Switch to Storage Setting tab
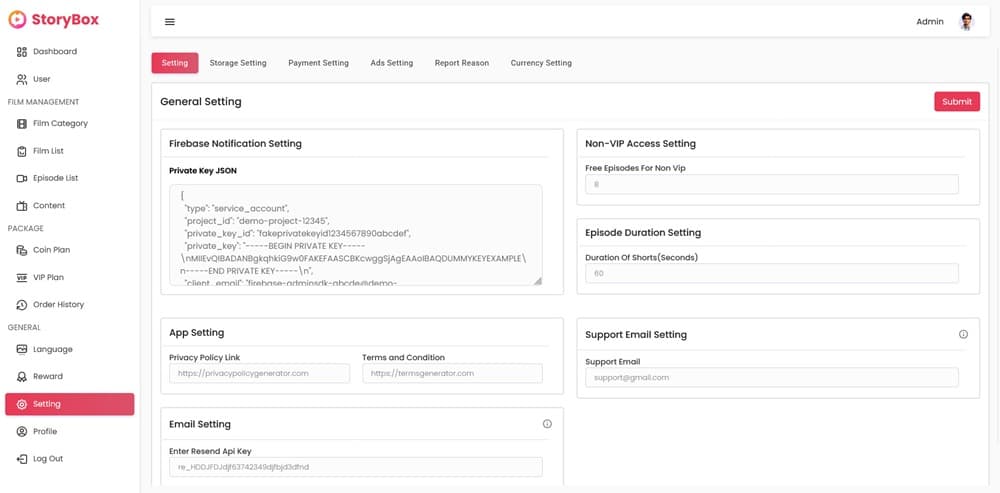The height and width of the screenshot is (493, 1000). click(x=238, y=63)
